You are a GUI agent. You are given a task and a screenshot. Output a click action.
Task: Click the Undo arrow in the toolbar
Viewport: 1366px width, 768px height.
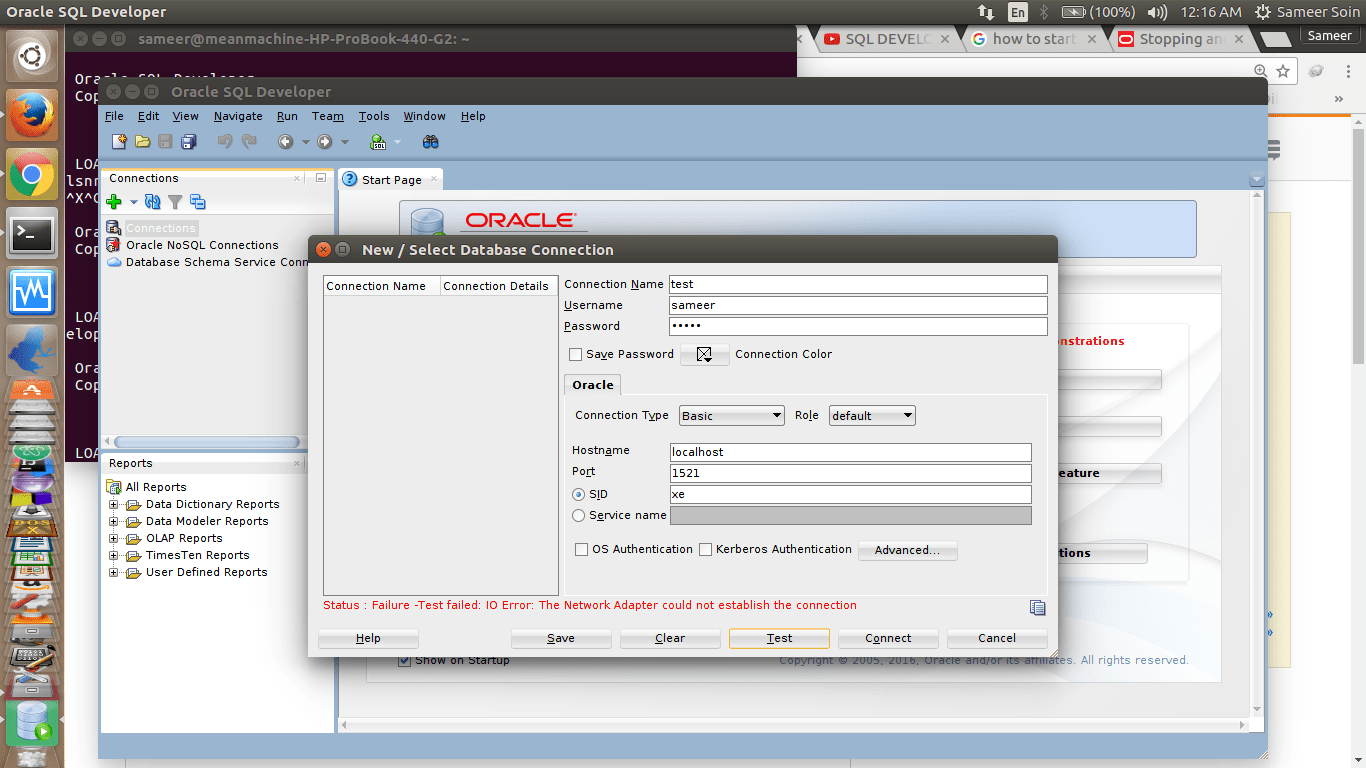pyautogui.click(x=224, y=141)
